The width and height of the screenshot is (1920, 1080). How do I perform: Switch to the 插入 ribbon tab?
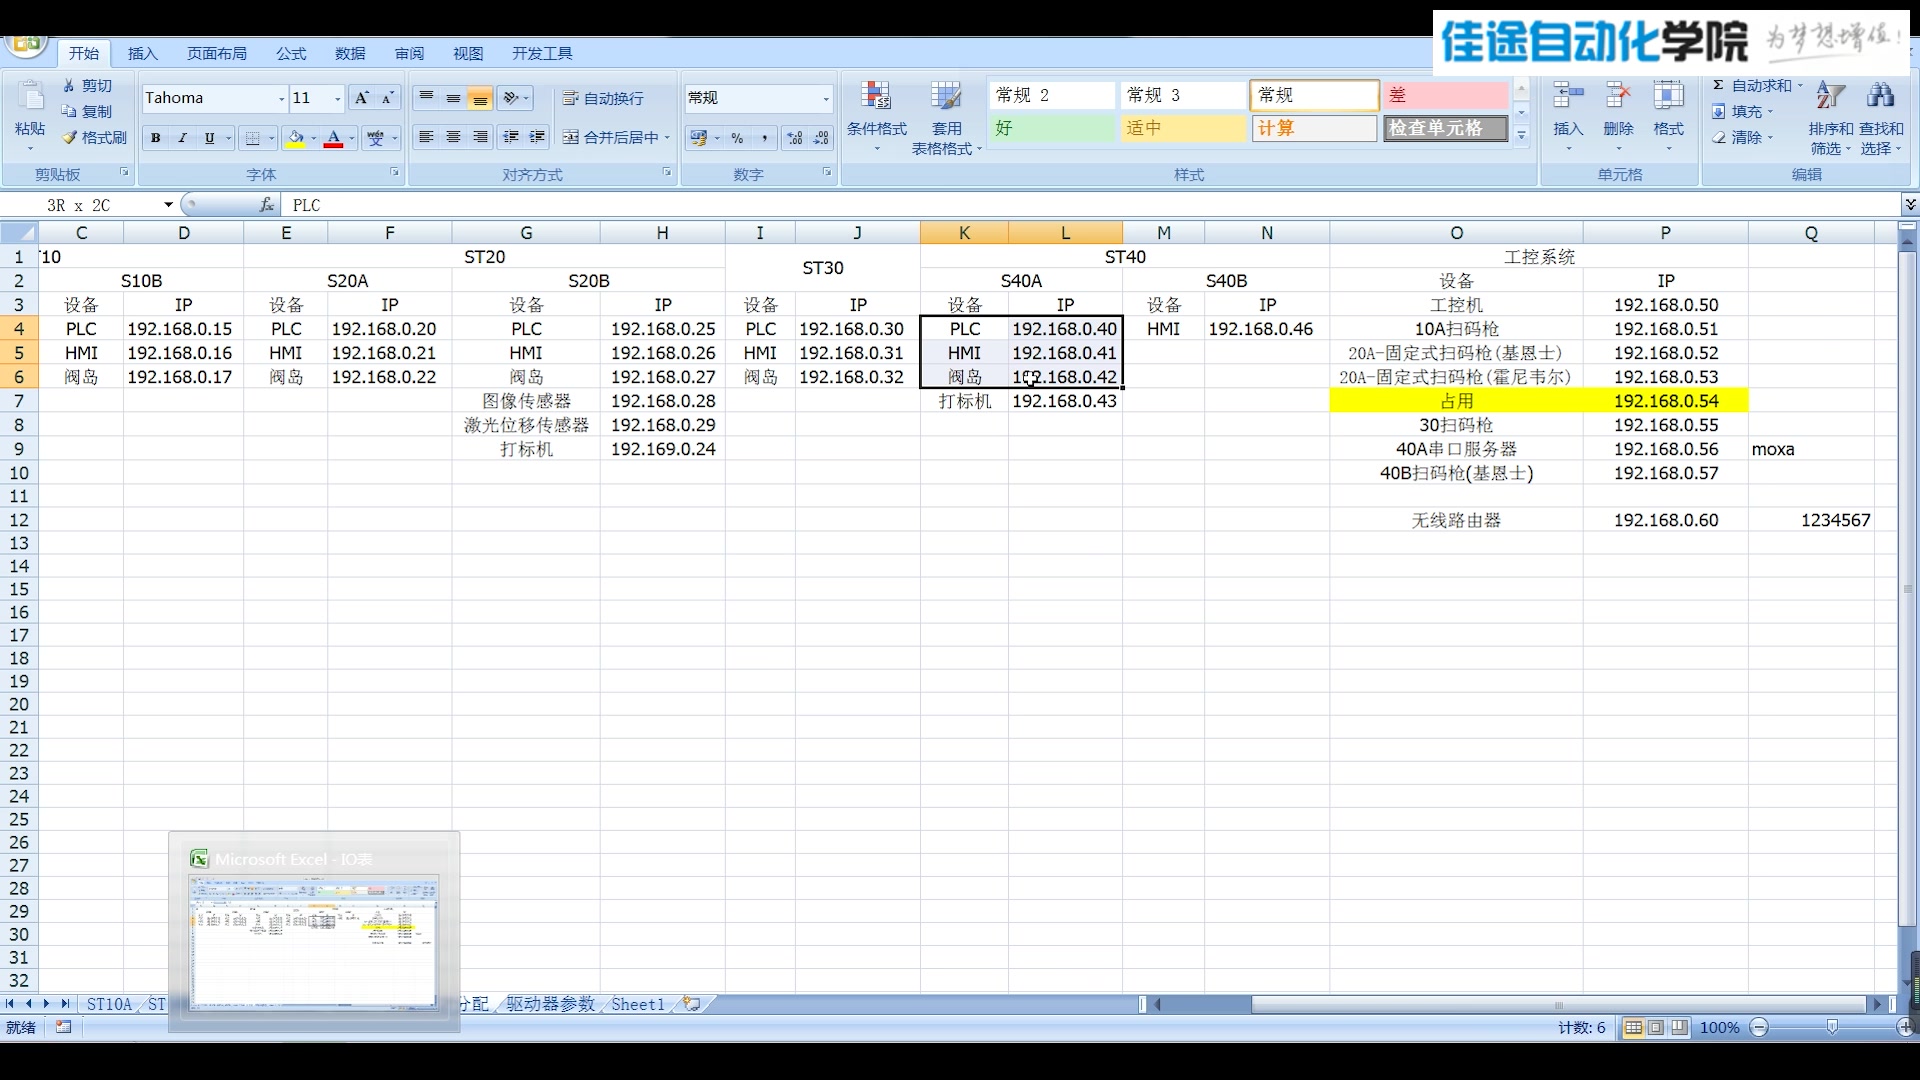pos(143,53)
